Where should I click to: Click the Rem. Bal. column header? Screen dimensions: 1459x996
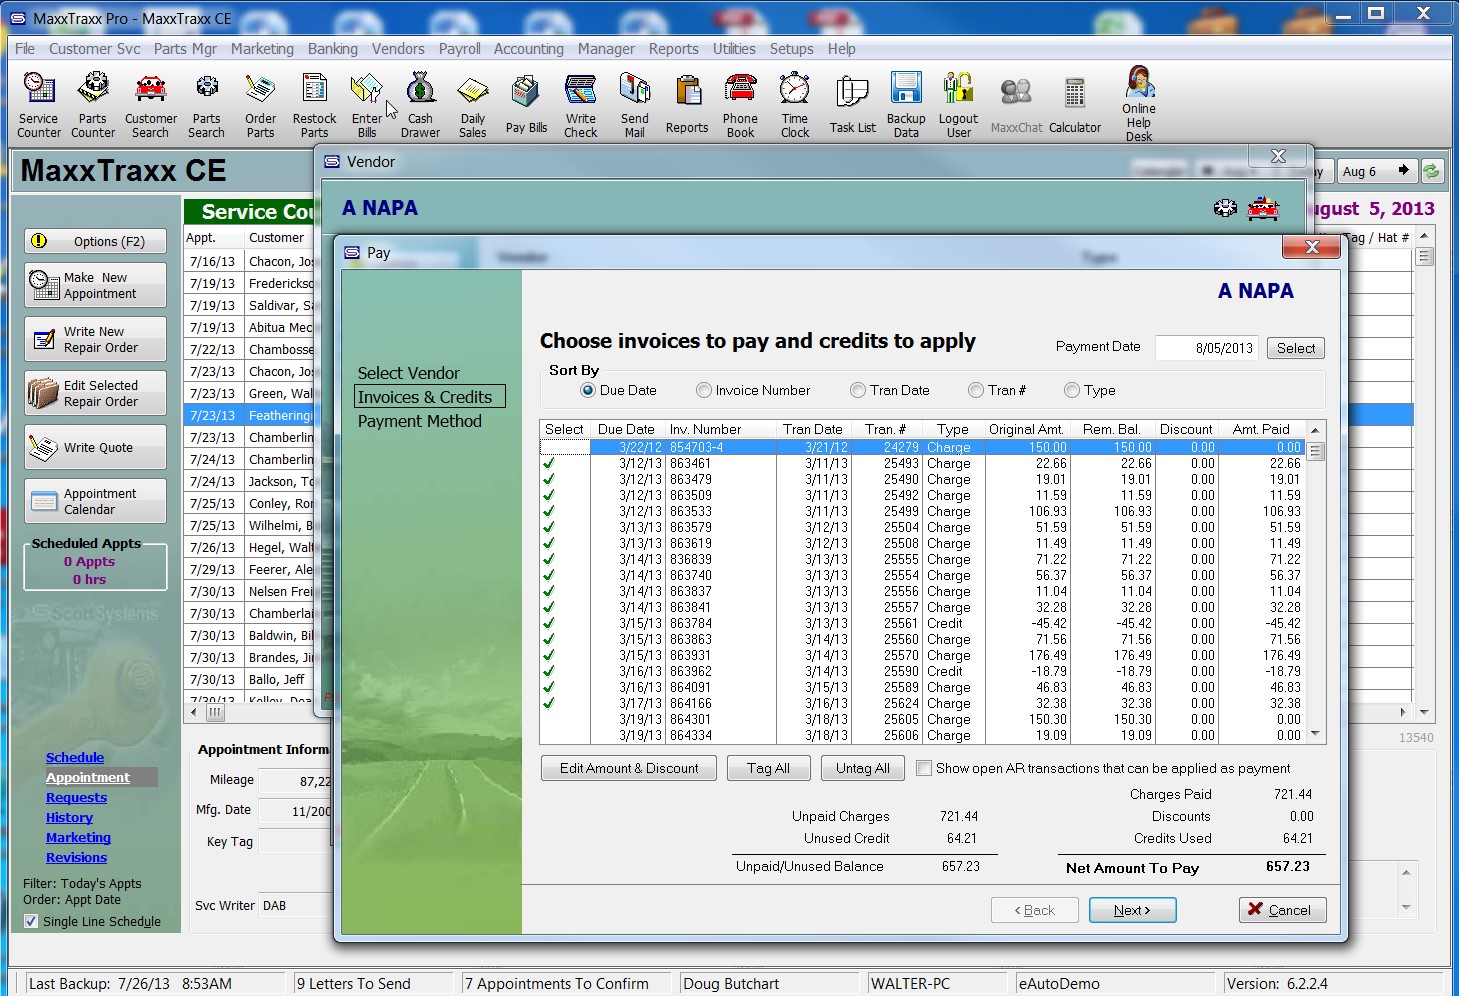1111,429
